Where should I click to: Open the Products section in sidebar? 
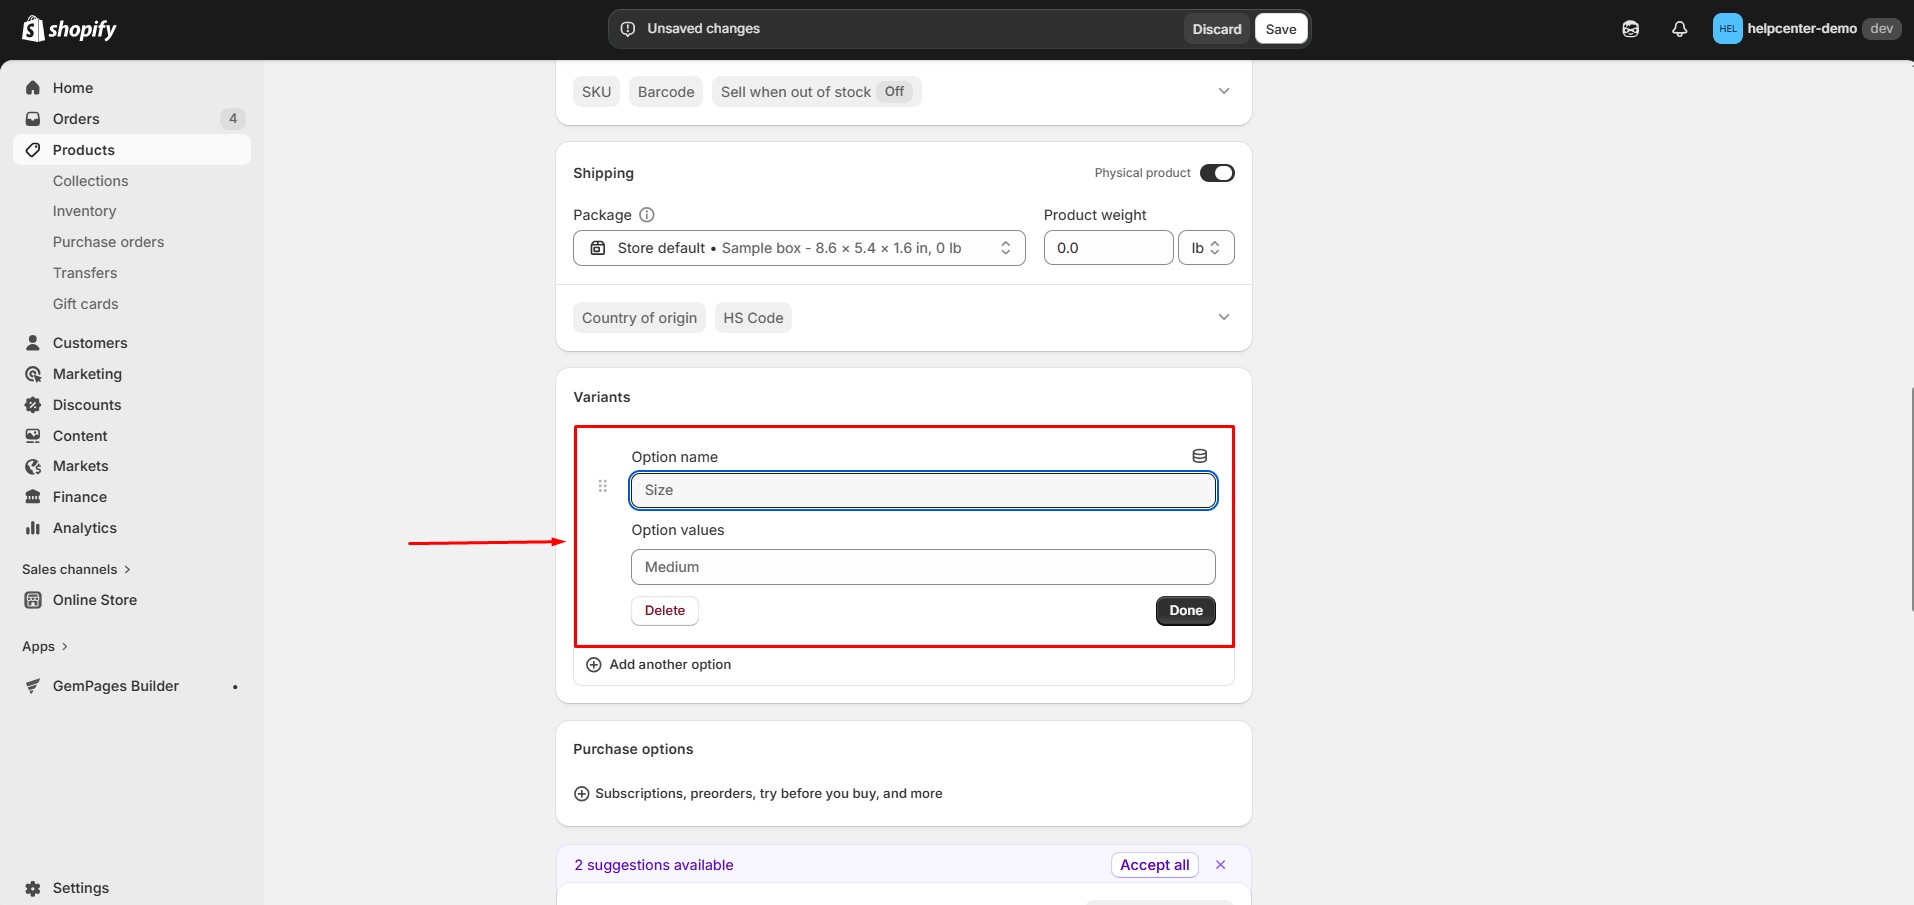85,149
